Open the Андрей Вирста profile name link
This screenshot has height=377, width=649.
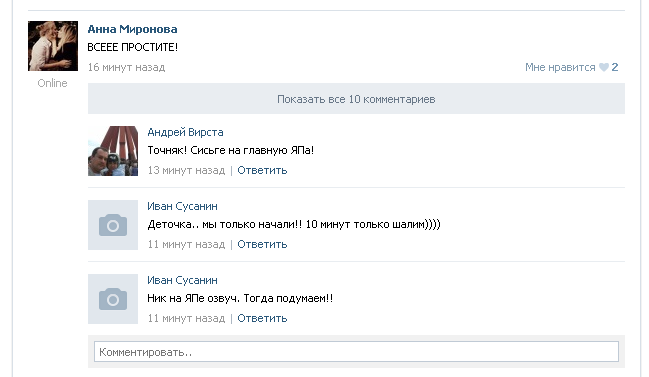pyautogui.click(x=185, y=132)
